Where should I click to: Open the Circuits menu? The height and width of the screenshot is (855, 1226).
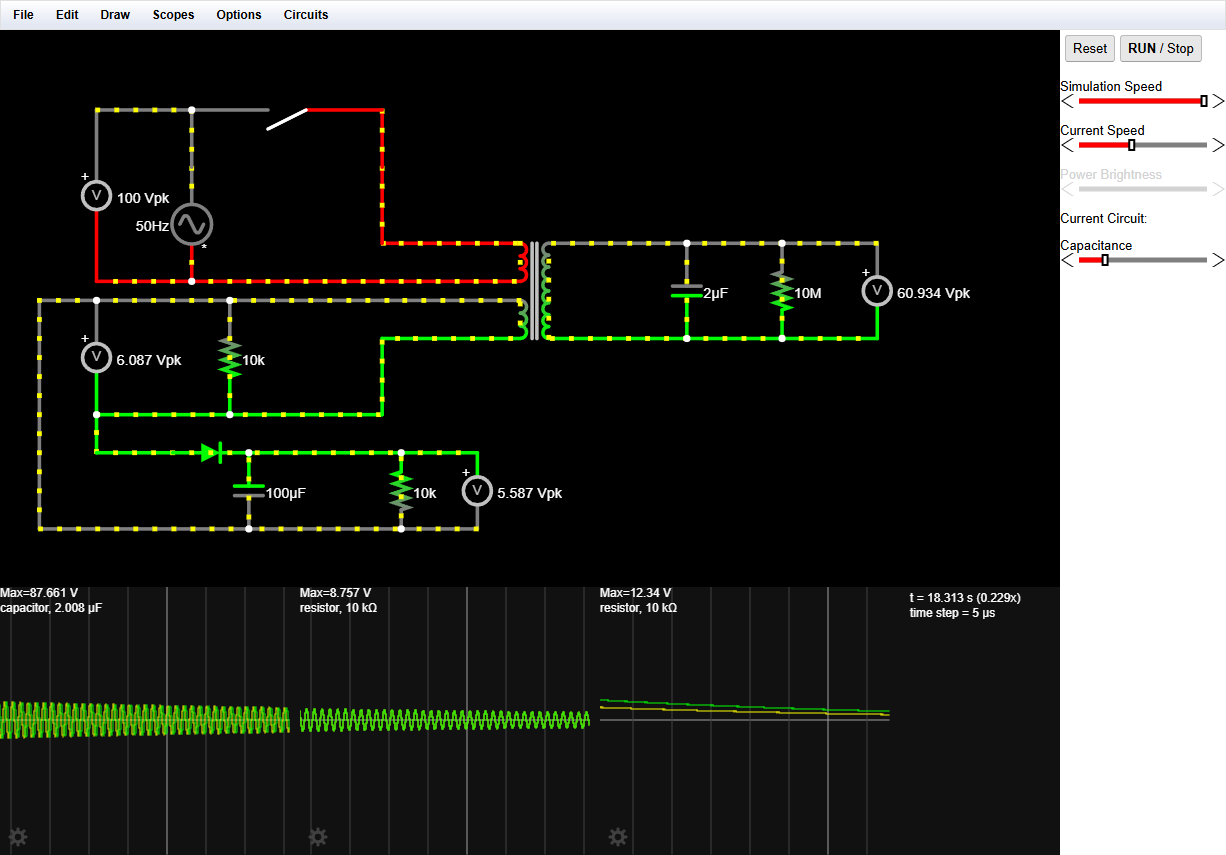[x=306, y=15]
